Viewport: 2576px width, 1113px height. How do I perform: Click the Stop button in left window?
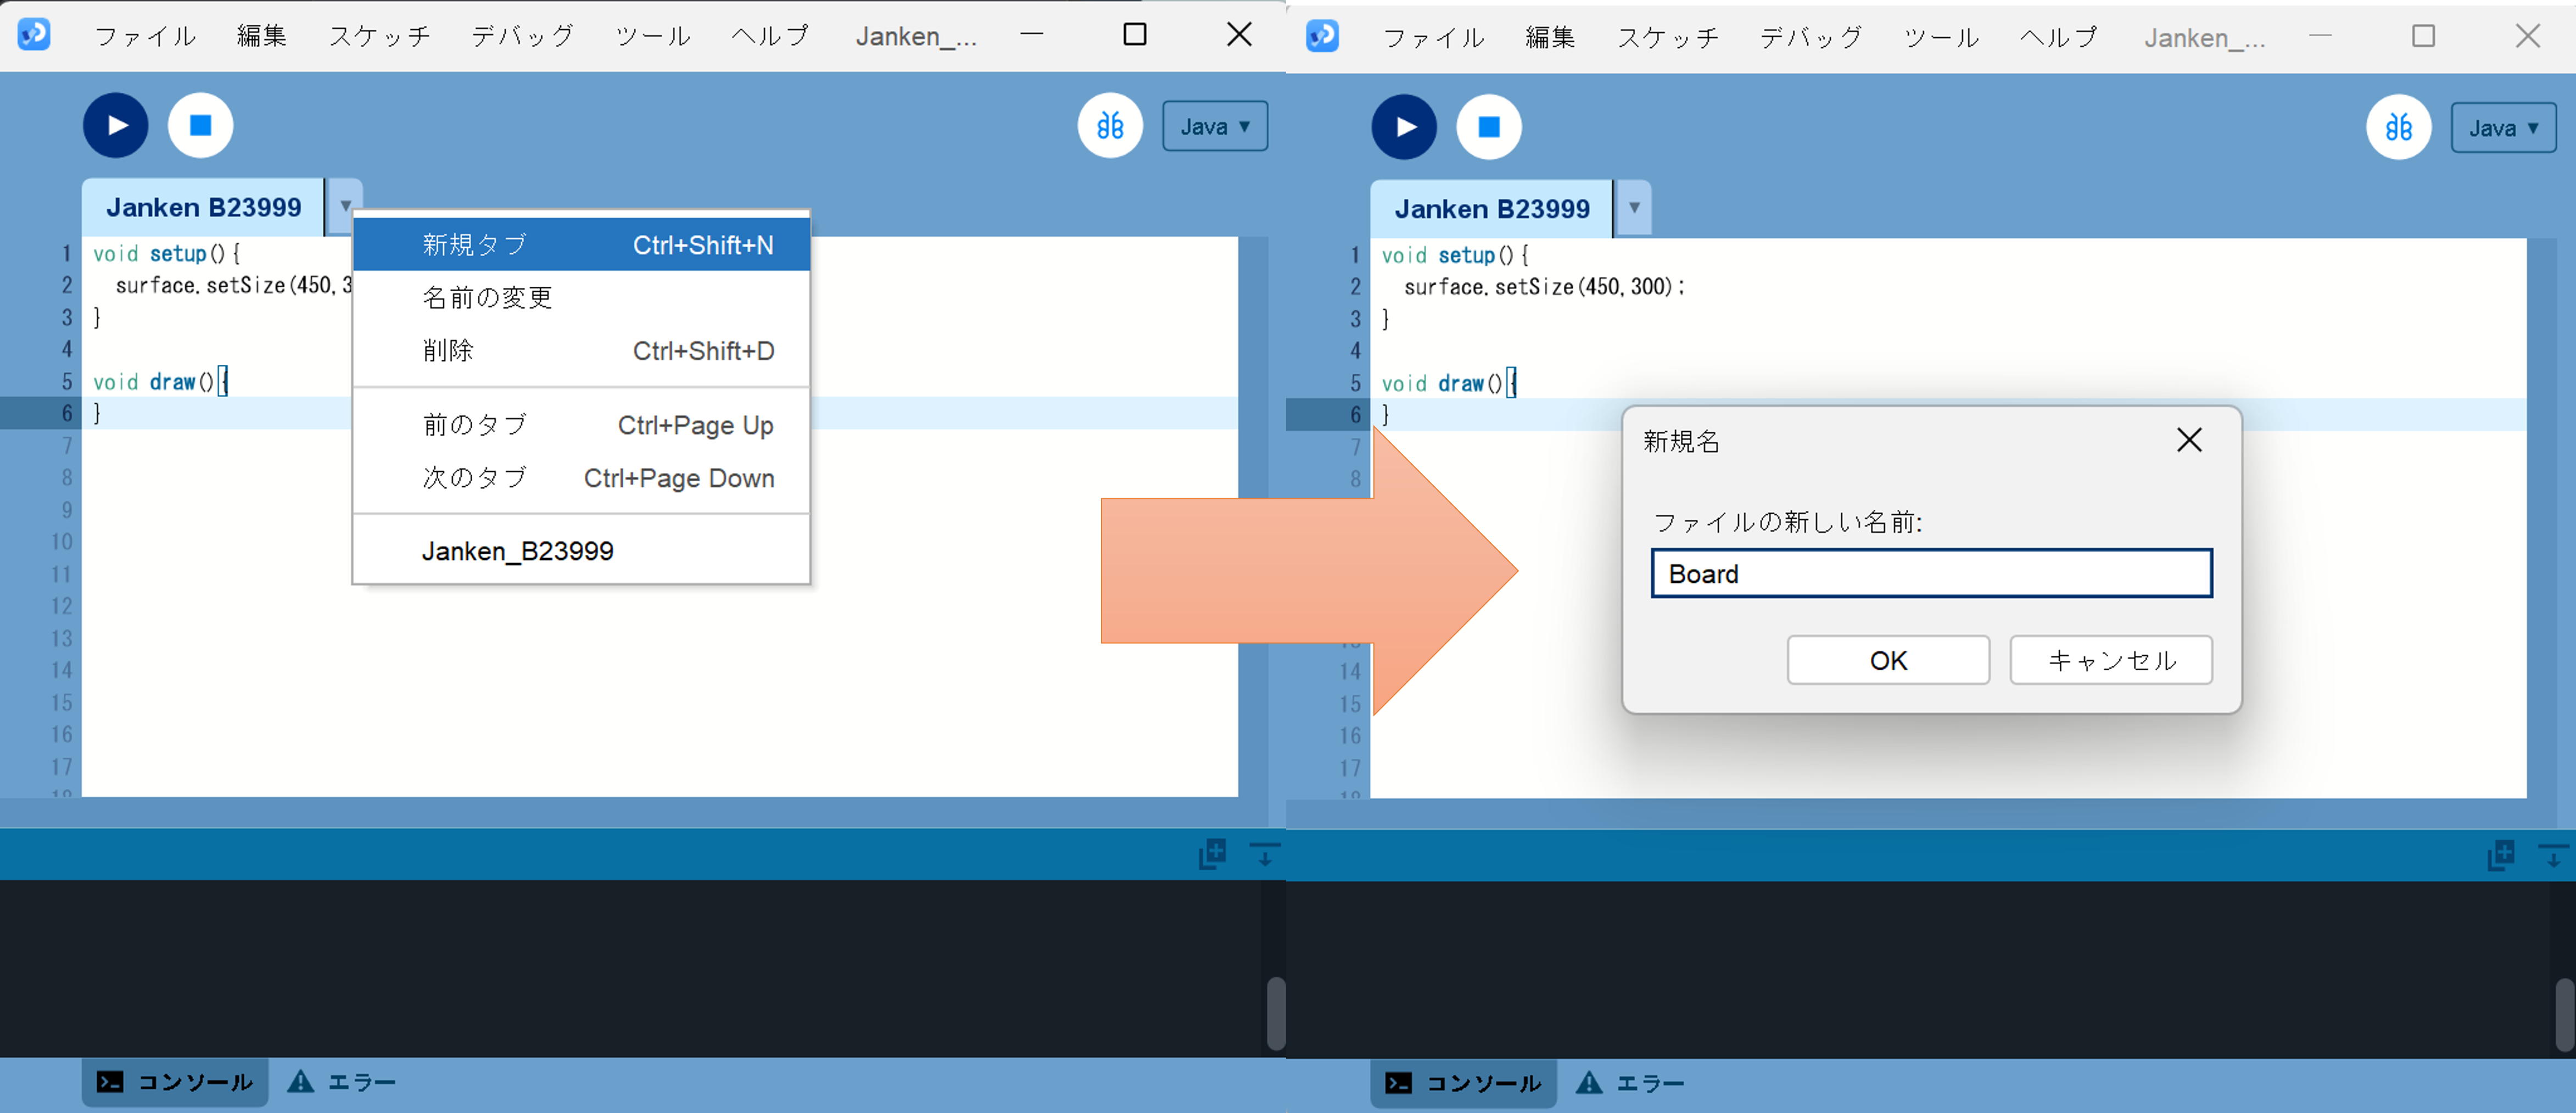(x=200, y=125)
